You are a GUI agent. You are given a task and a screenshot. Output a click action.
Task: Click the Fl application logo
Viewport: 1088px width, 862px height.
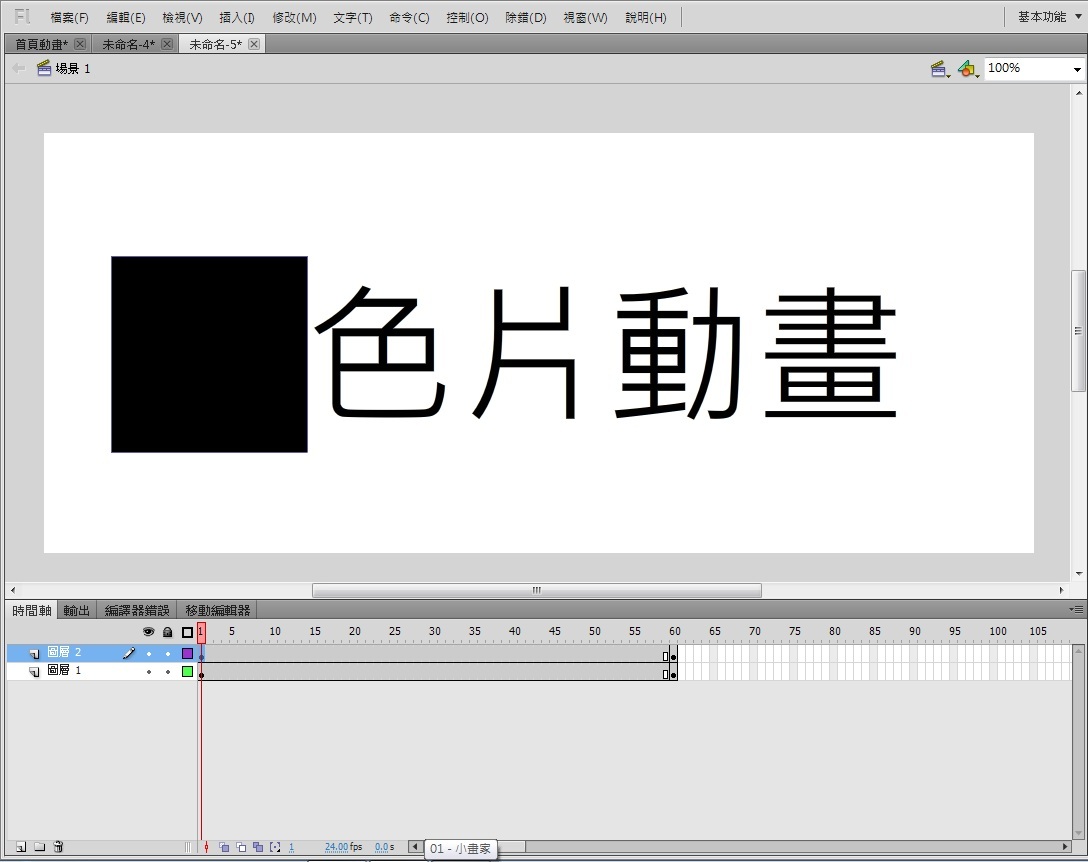pyautogui.click(x=22, y=17)
